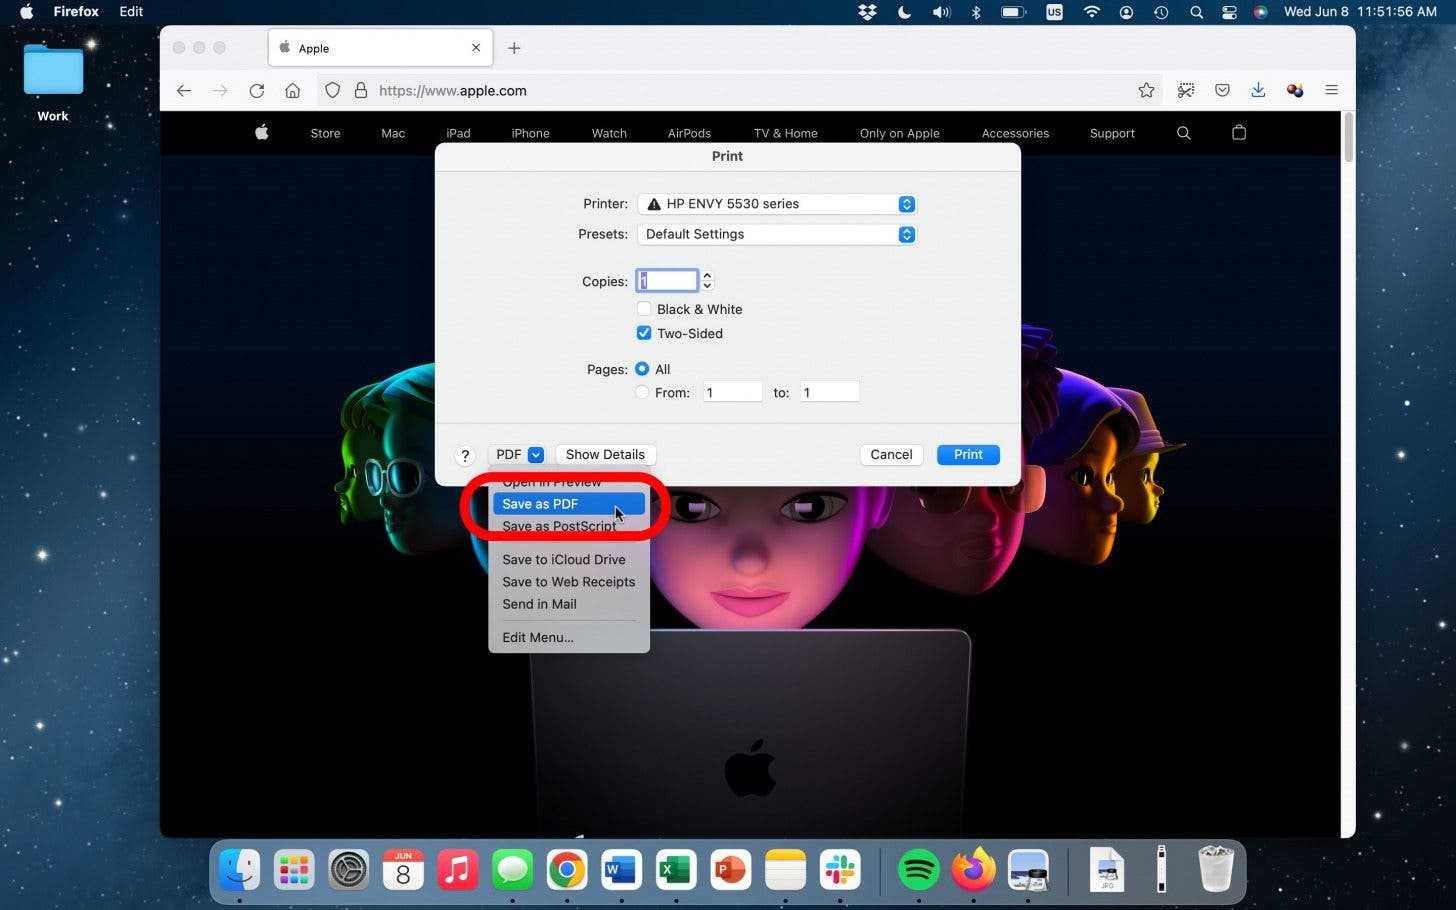Screen dimensions: 1456x910
Task: Open new tab with plus button
Action: (x=514, y=48)
